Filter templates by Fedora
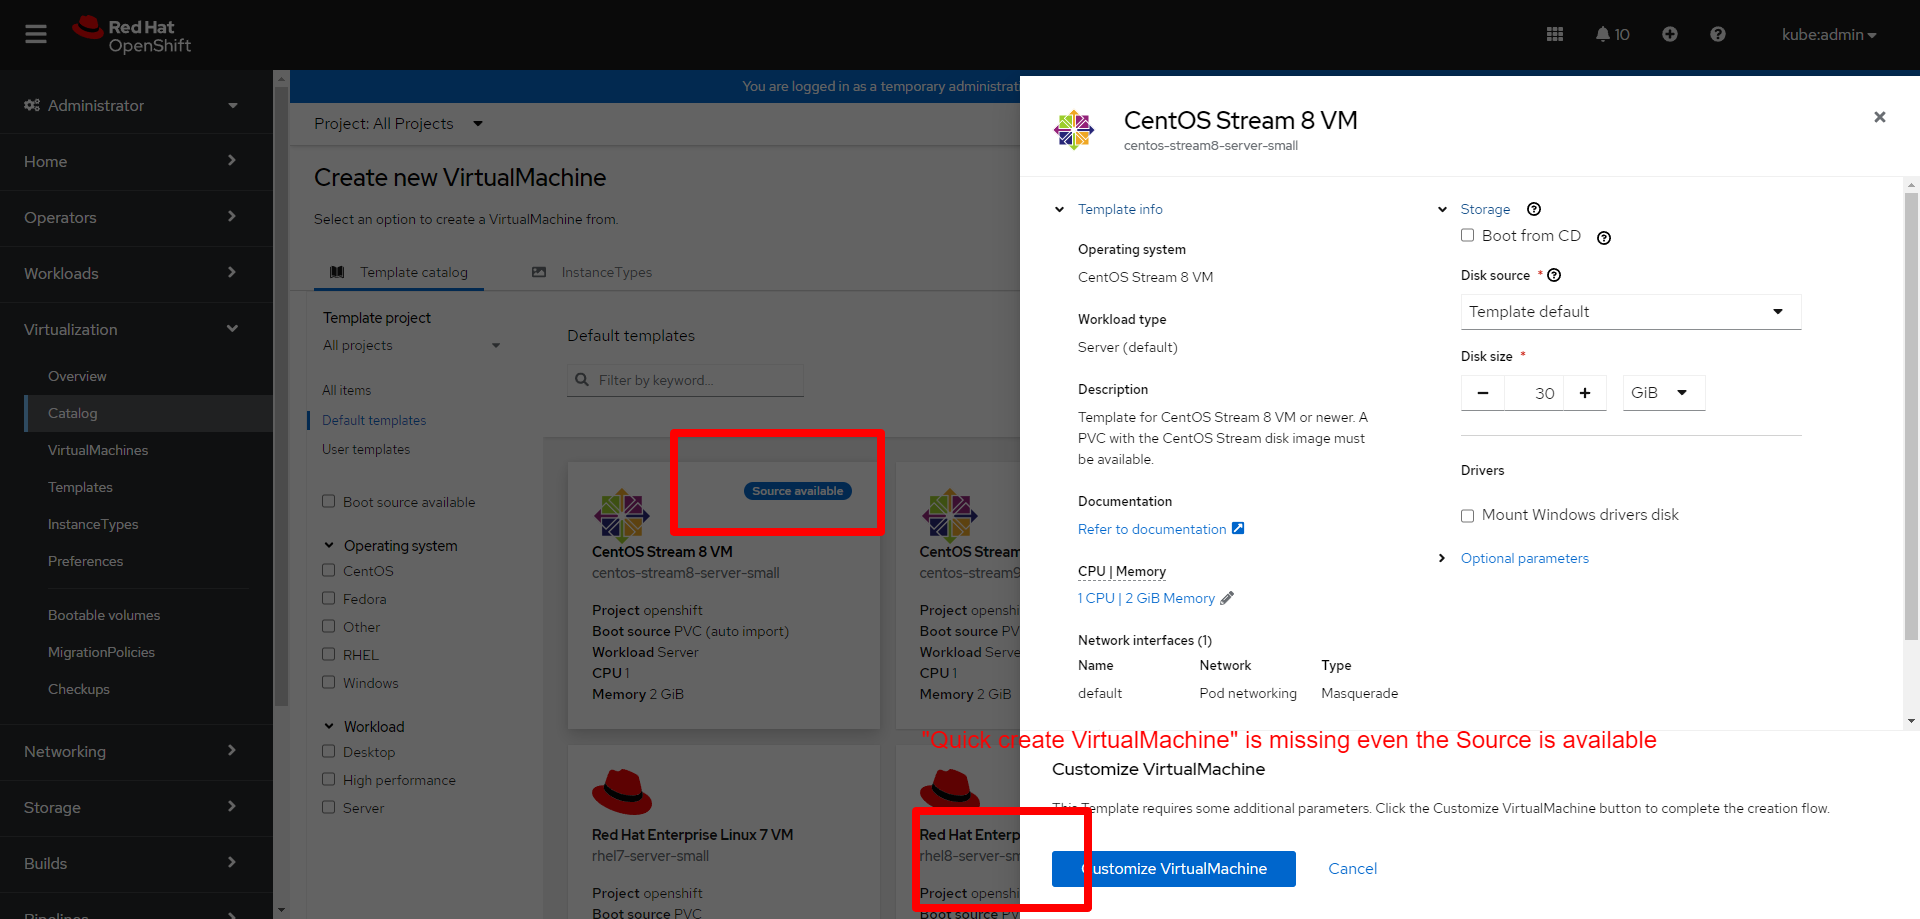1920x919 pixels. tap(328, 599)
